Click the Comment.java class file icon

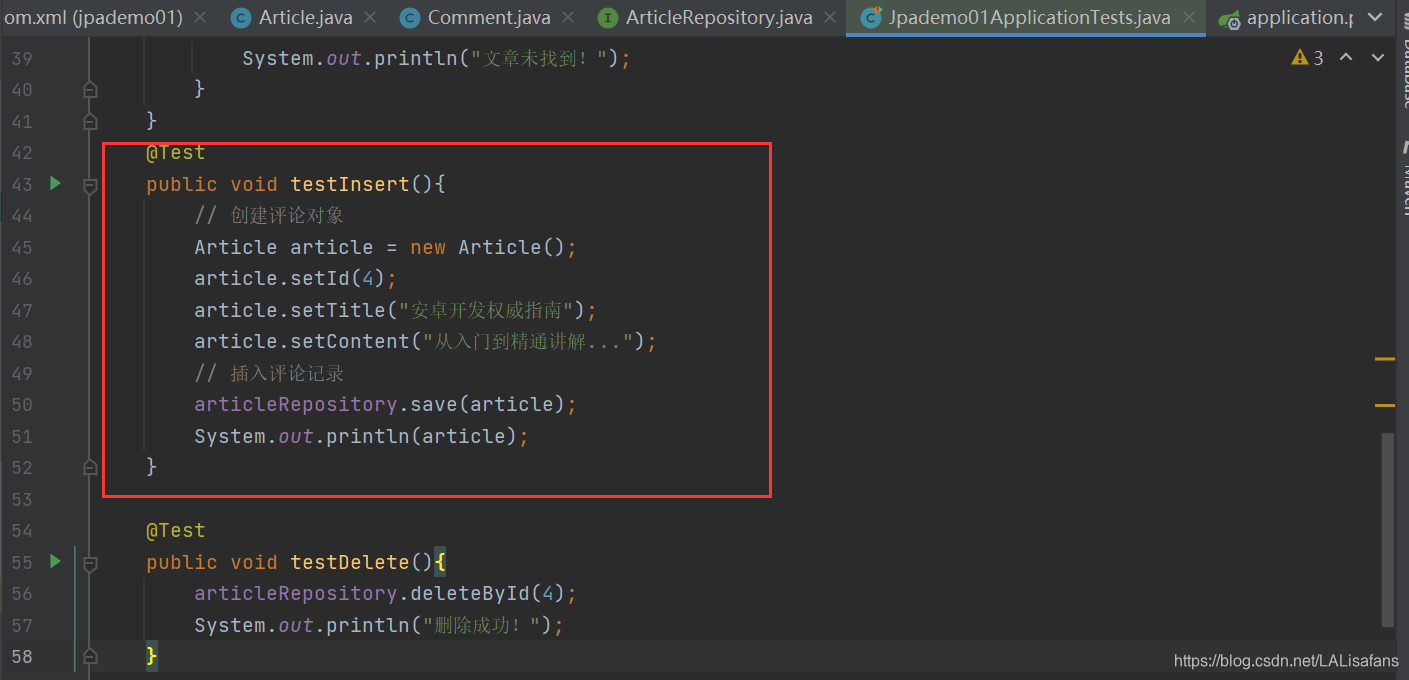(x=409, y=18)
